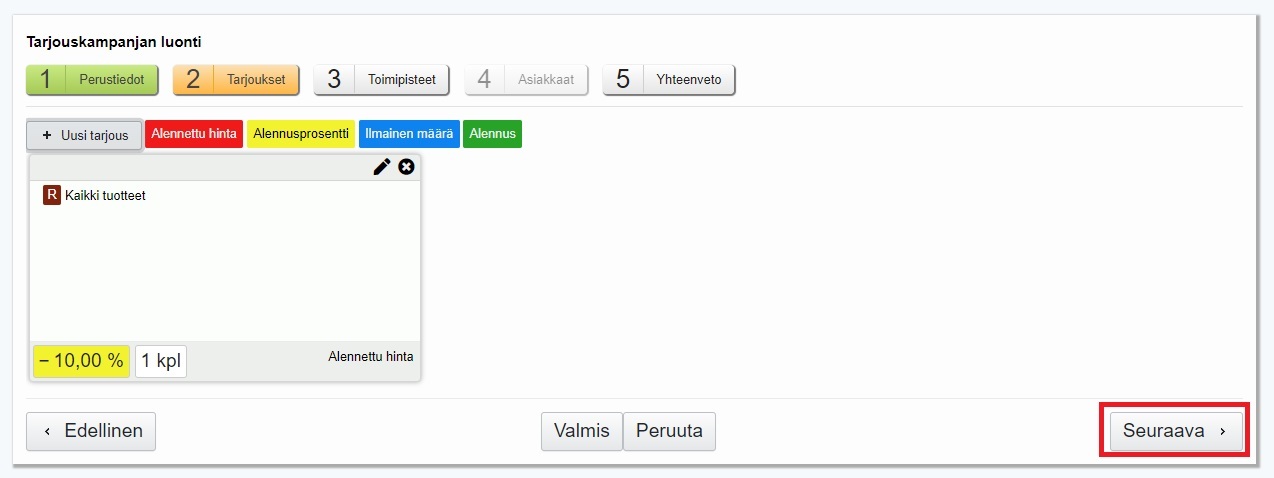The width and height of the screenshot is (1274, 478).
Task: Click the pencil edit icon on offer card
Action: [x=381, y=167]
